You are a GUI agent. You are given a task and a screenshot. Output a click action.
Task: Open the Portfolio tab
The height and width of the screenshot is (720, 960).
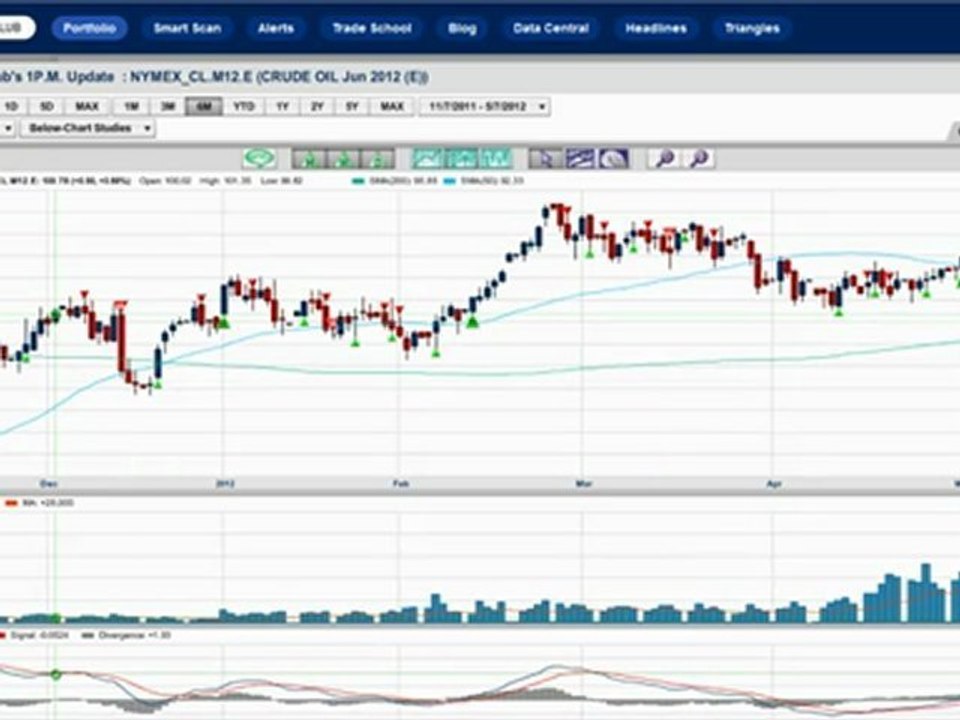coord(89,28)
